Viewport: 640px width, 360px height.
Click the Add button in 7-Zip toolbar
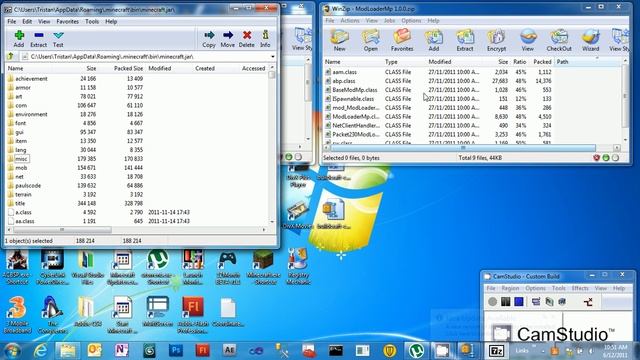[19, 39]
